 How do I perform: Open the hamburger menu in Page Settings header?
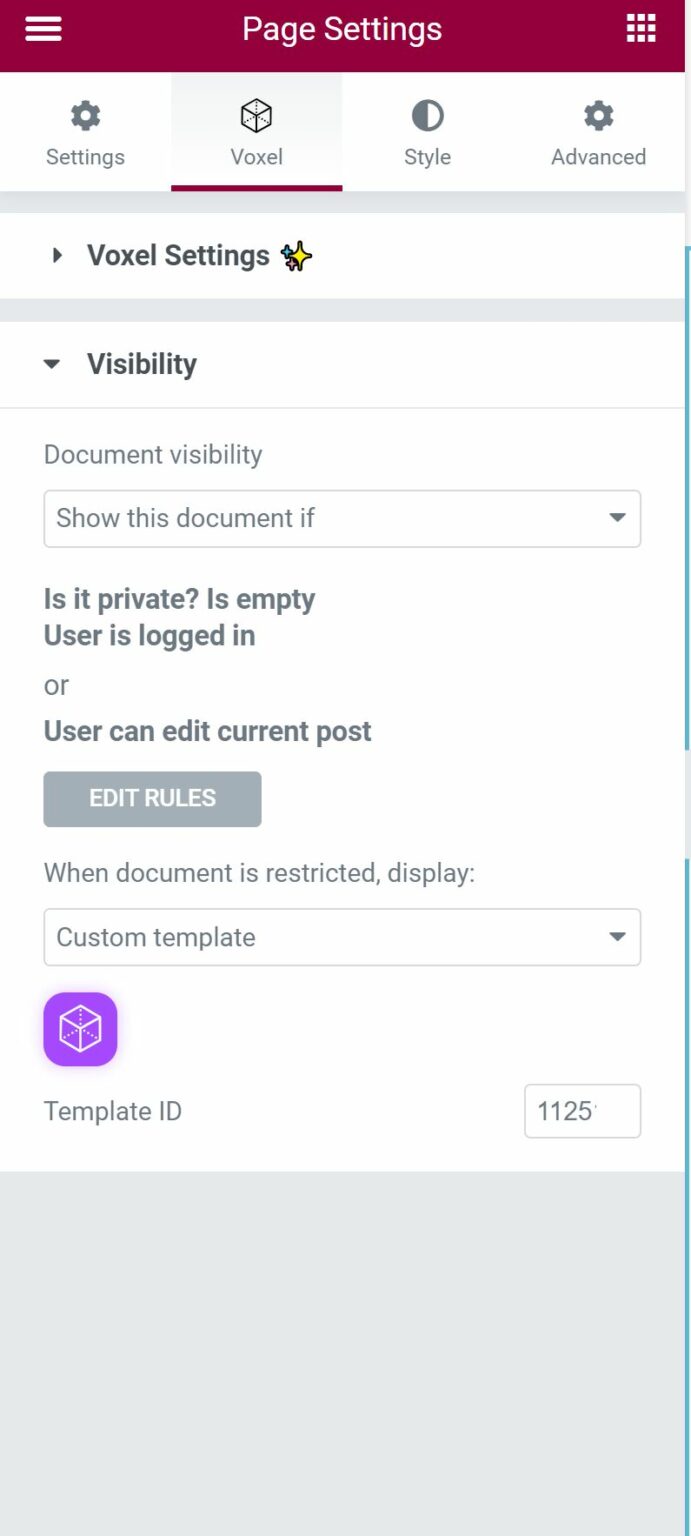43,28
